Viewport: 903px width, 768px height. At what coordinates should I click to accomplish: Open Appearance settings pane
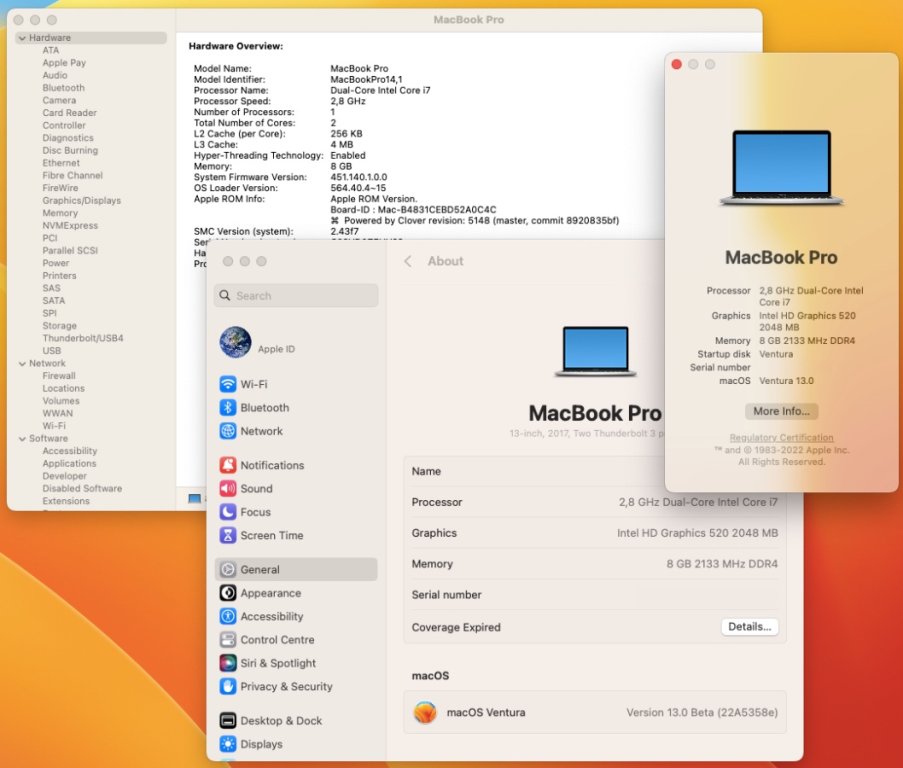[x=270, y=593]
